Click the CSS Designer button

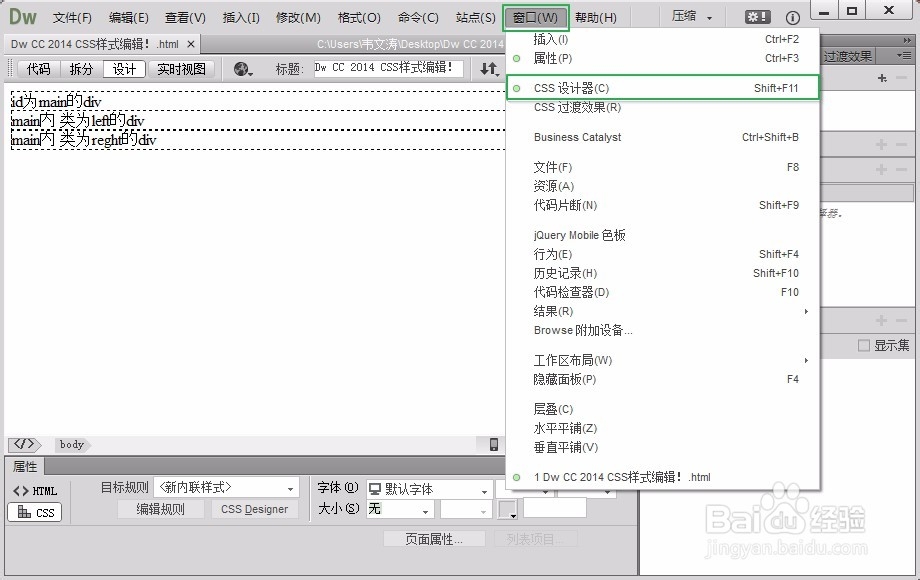coord(255,509)
